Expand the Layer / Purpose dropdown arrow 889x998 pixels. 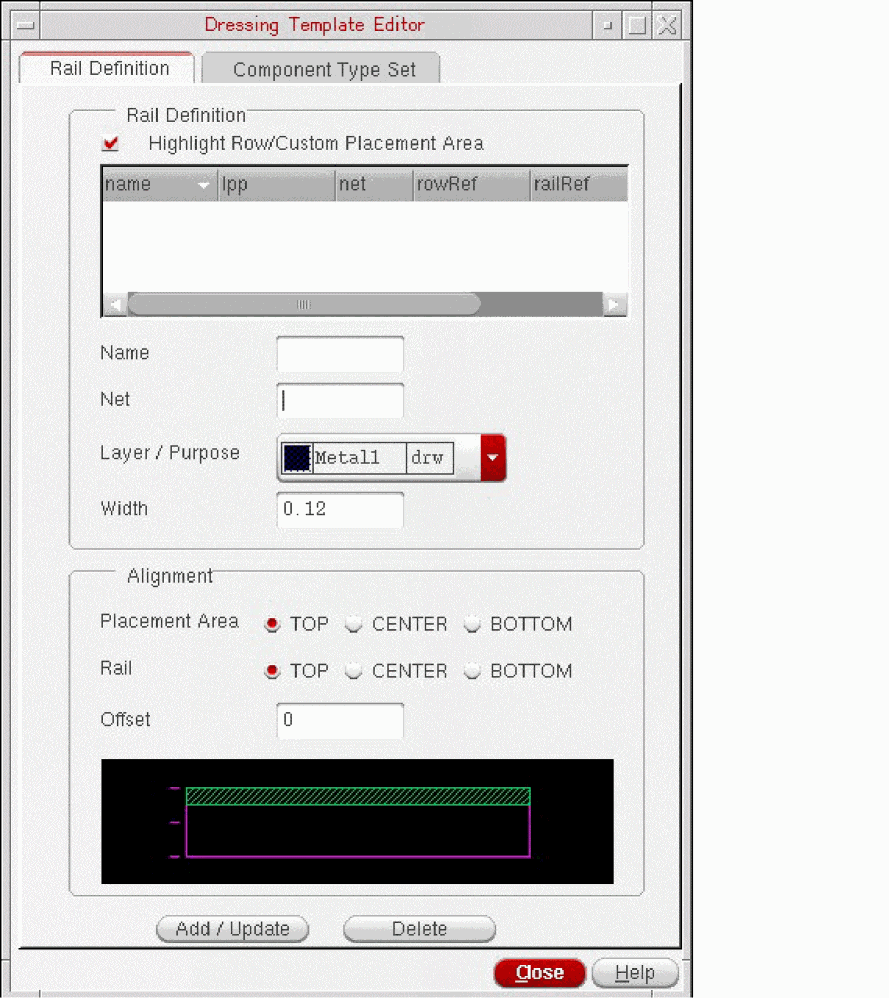tap(493, 458)
